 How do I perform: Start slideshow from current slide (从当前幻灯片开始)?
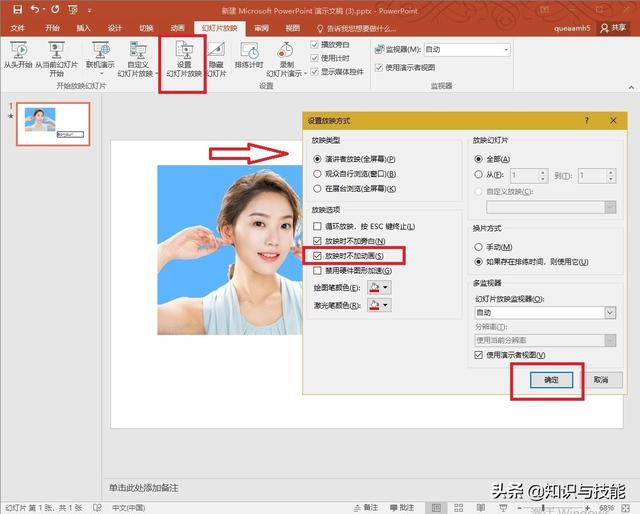tap(54, 50)
